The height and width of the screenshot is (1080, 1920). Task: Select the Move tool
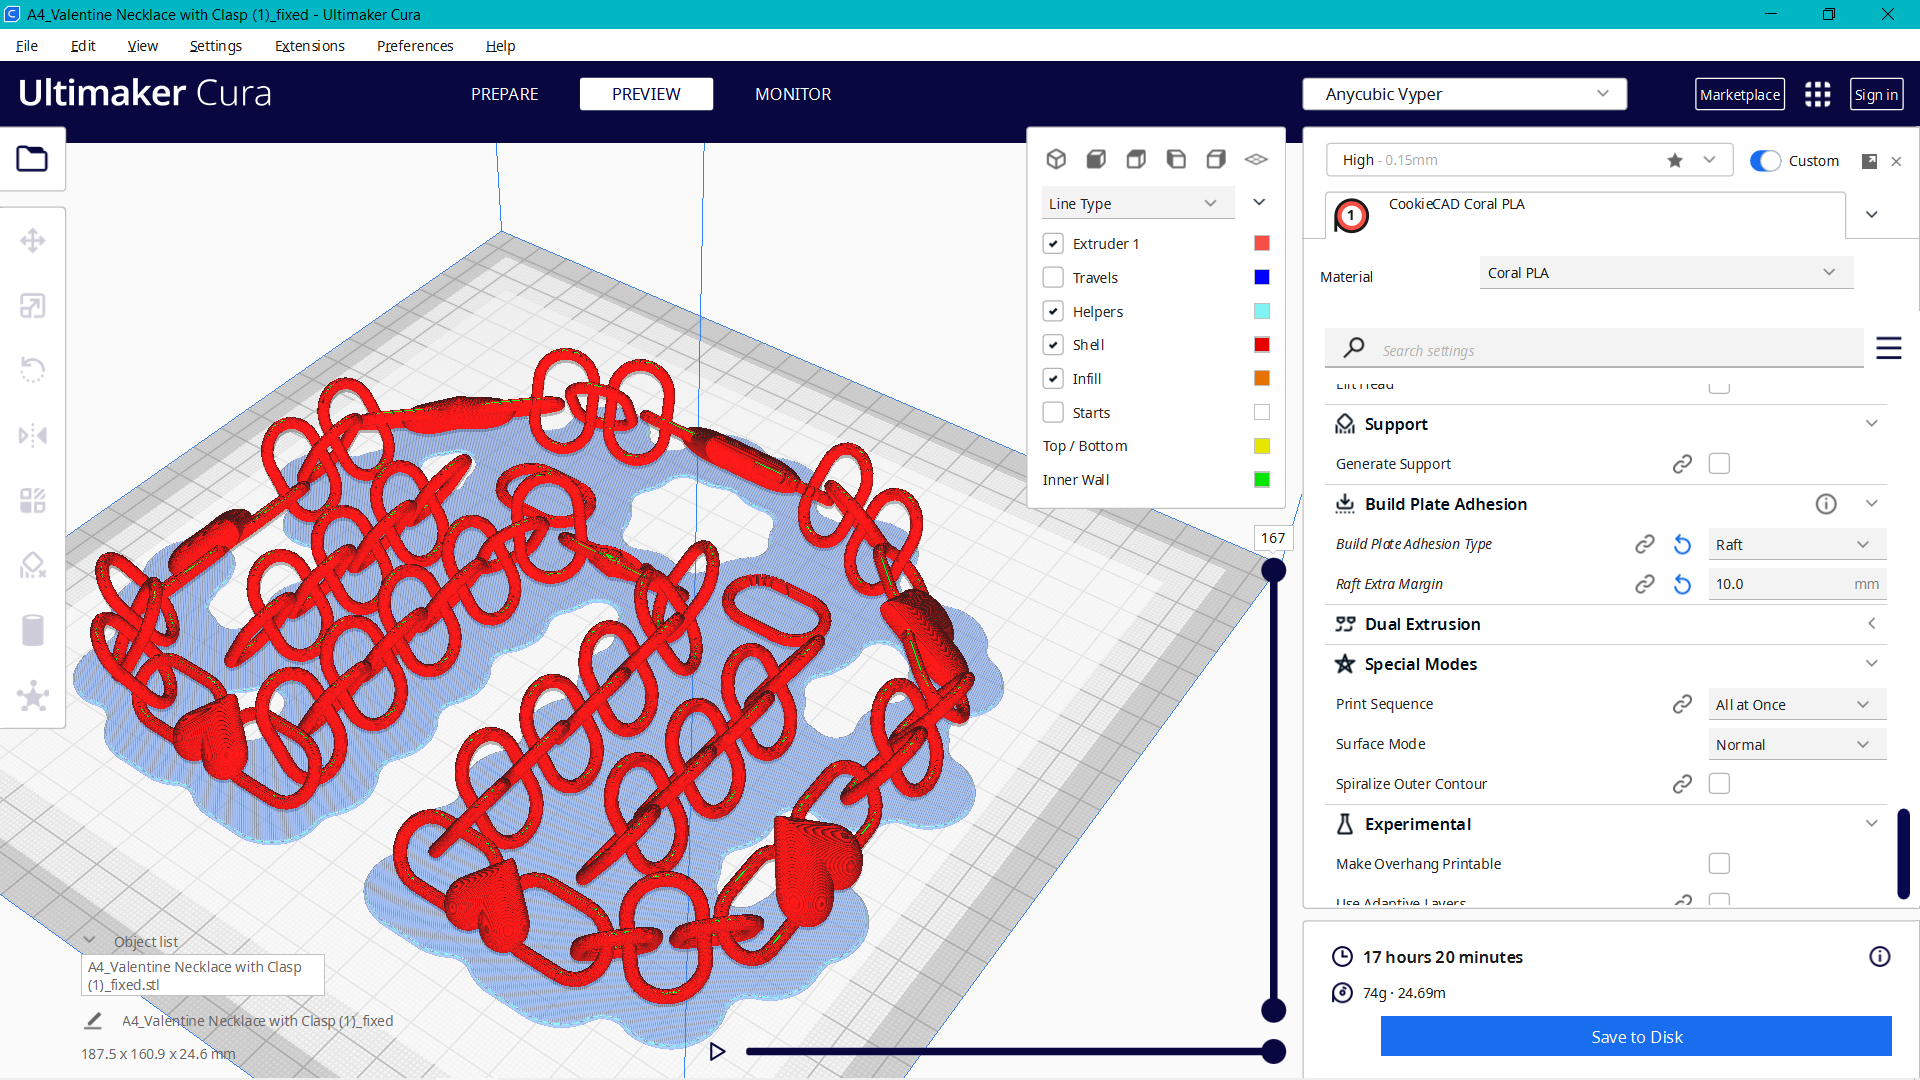tap(33, 240)
